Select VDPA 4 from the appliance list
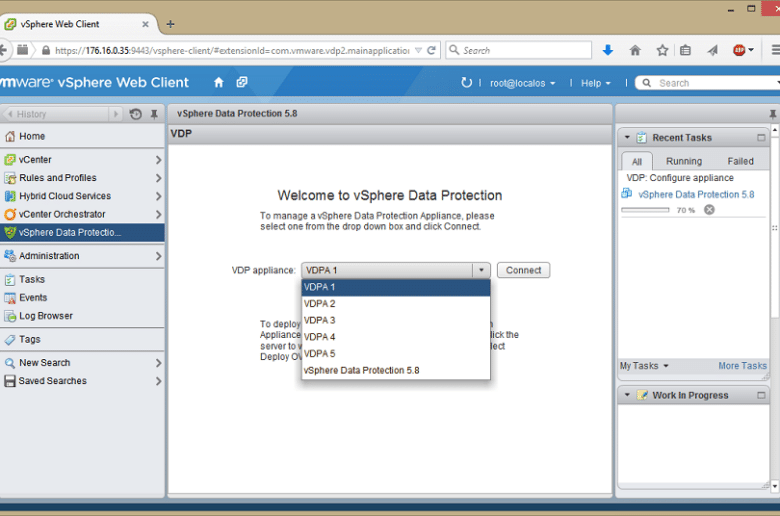780x516 pixels. [396, 337]
